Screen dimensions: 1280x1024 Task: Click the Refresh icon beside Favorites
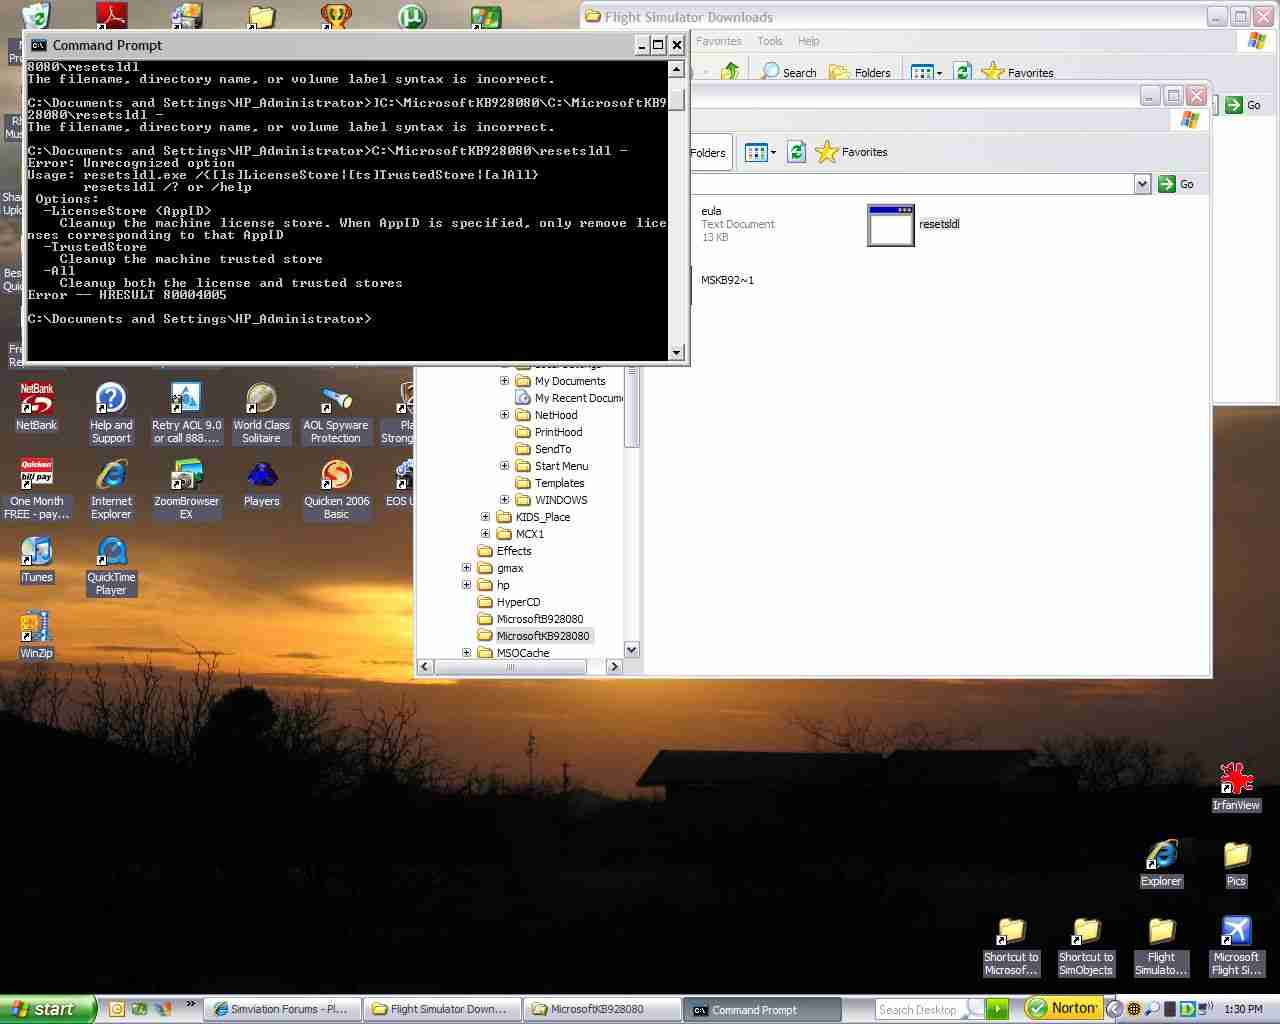click(796, 152)
